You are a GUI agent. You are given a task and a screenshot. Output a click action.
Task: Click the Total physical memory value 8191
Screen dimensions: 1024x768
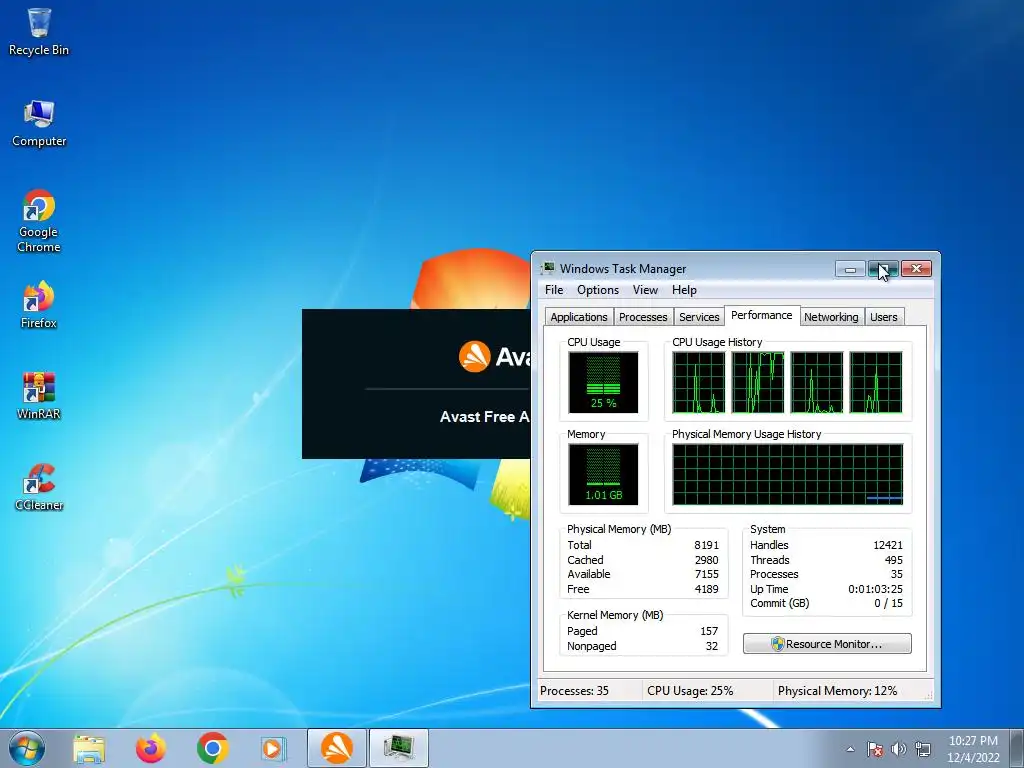(x=706, y=545)
